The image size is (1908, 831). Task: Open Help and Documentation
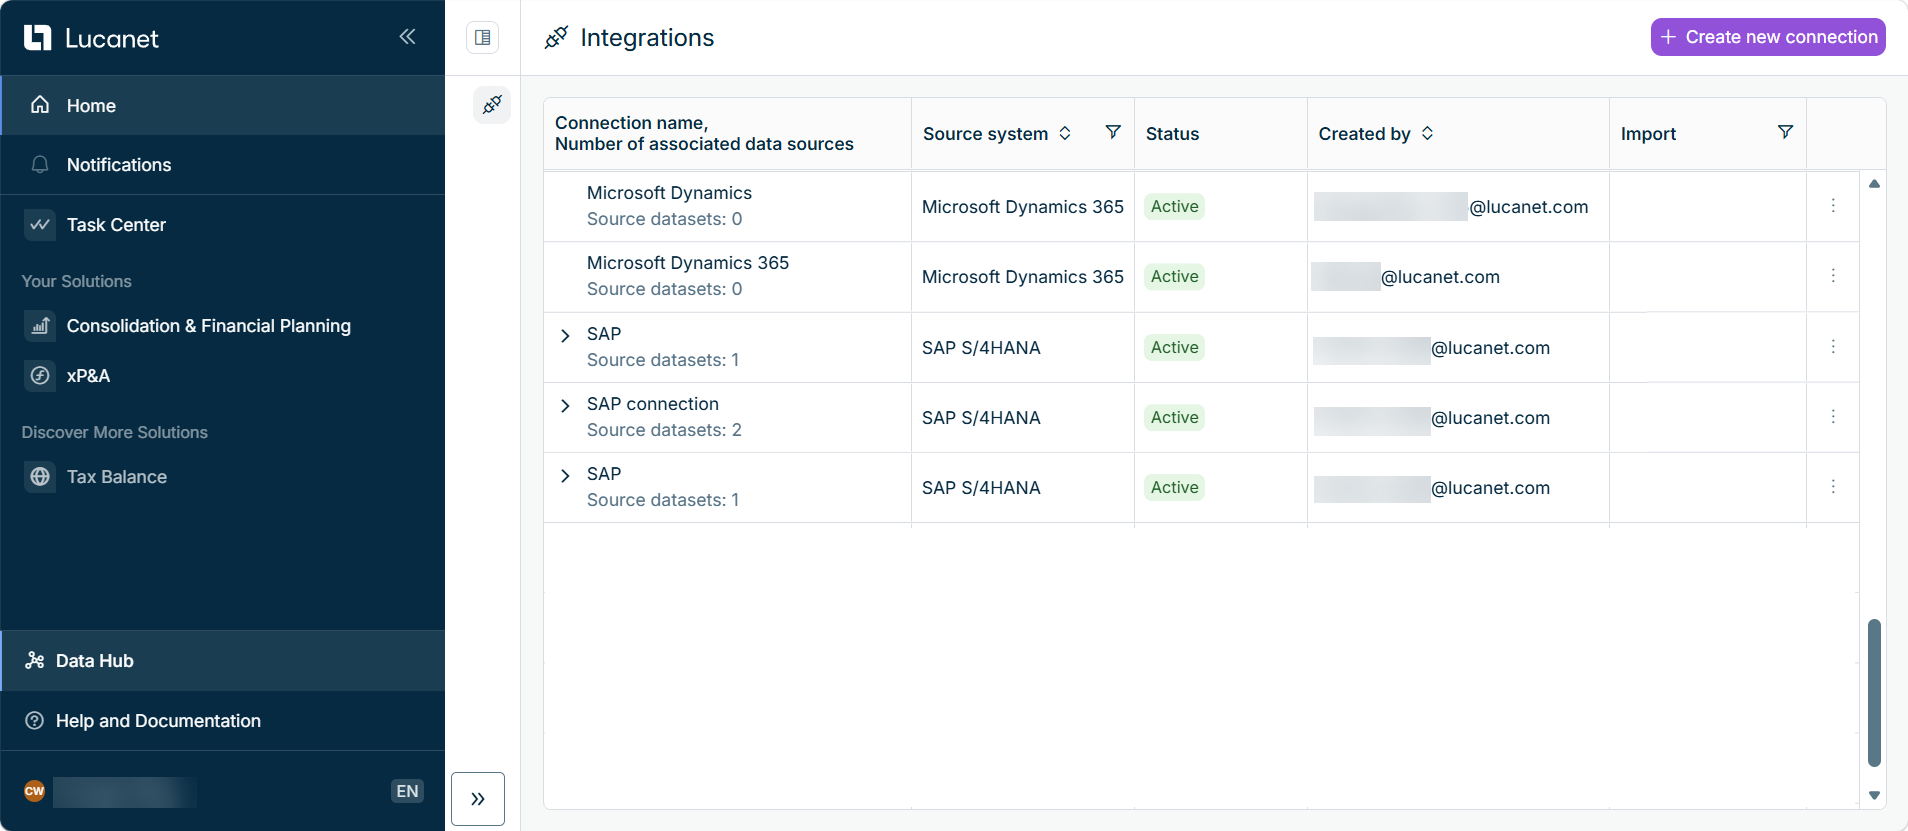[223, 721]
